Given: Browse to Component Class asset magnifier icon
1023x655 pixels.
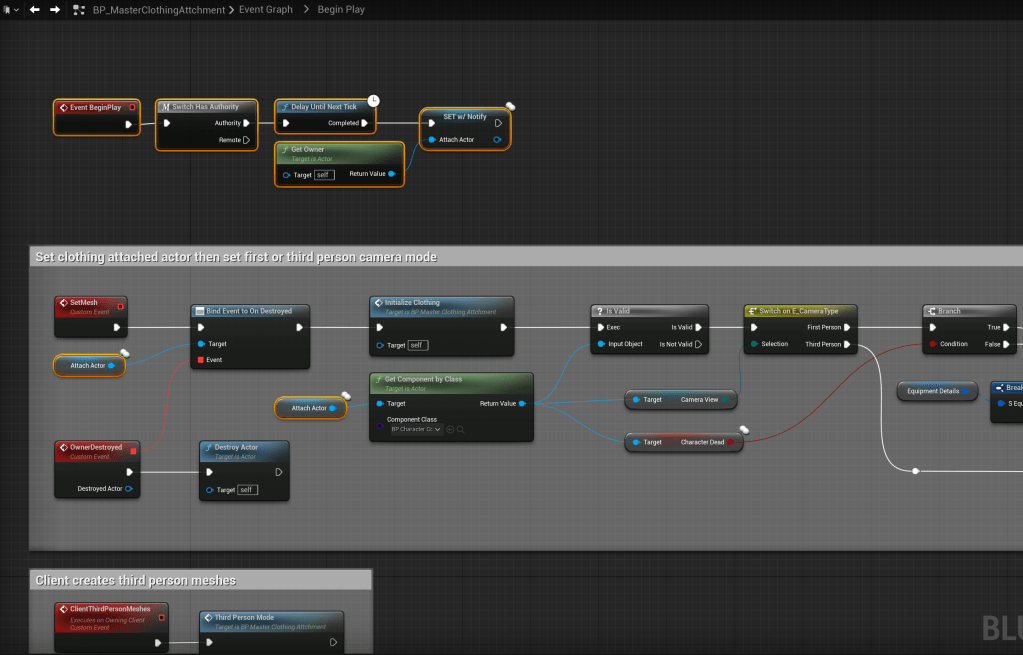Looking at the screenshot, I should point(463,429).
